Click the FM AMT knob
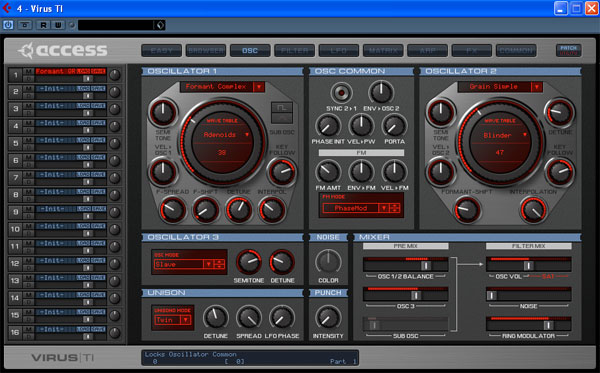600x373 pixels. point(328,171)
